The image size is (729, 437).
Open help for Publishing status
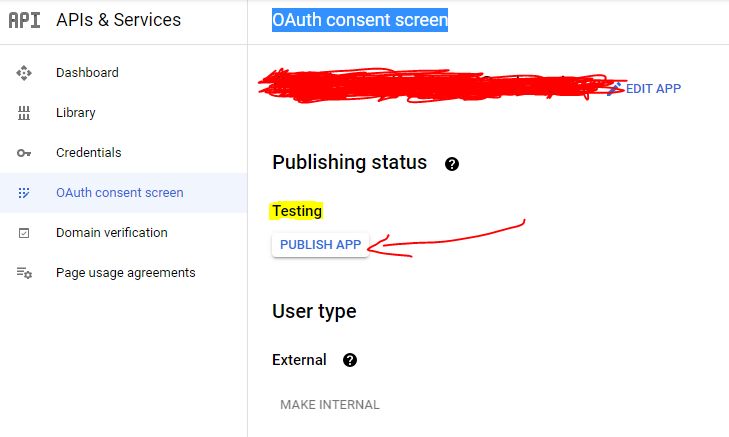coord(451,164)
